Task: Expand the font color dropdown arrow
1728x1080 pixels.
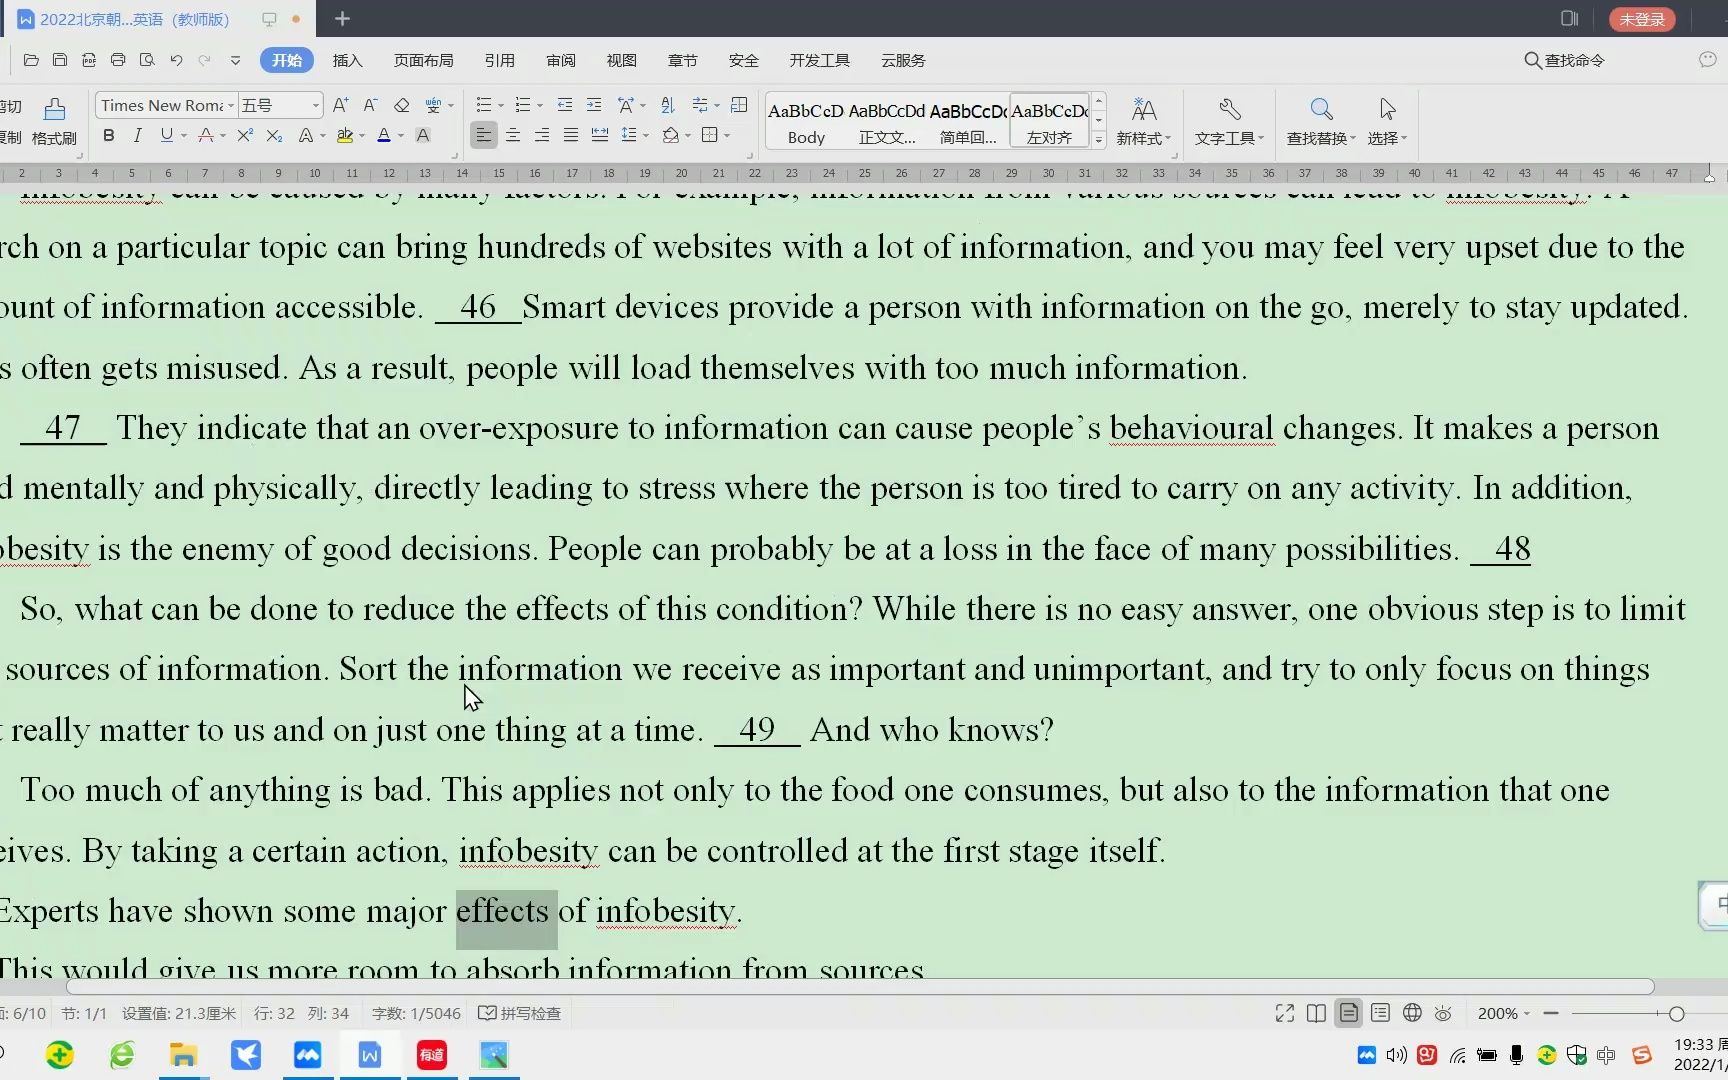Action: (401, 136)
